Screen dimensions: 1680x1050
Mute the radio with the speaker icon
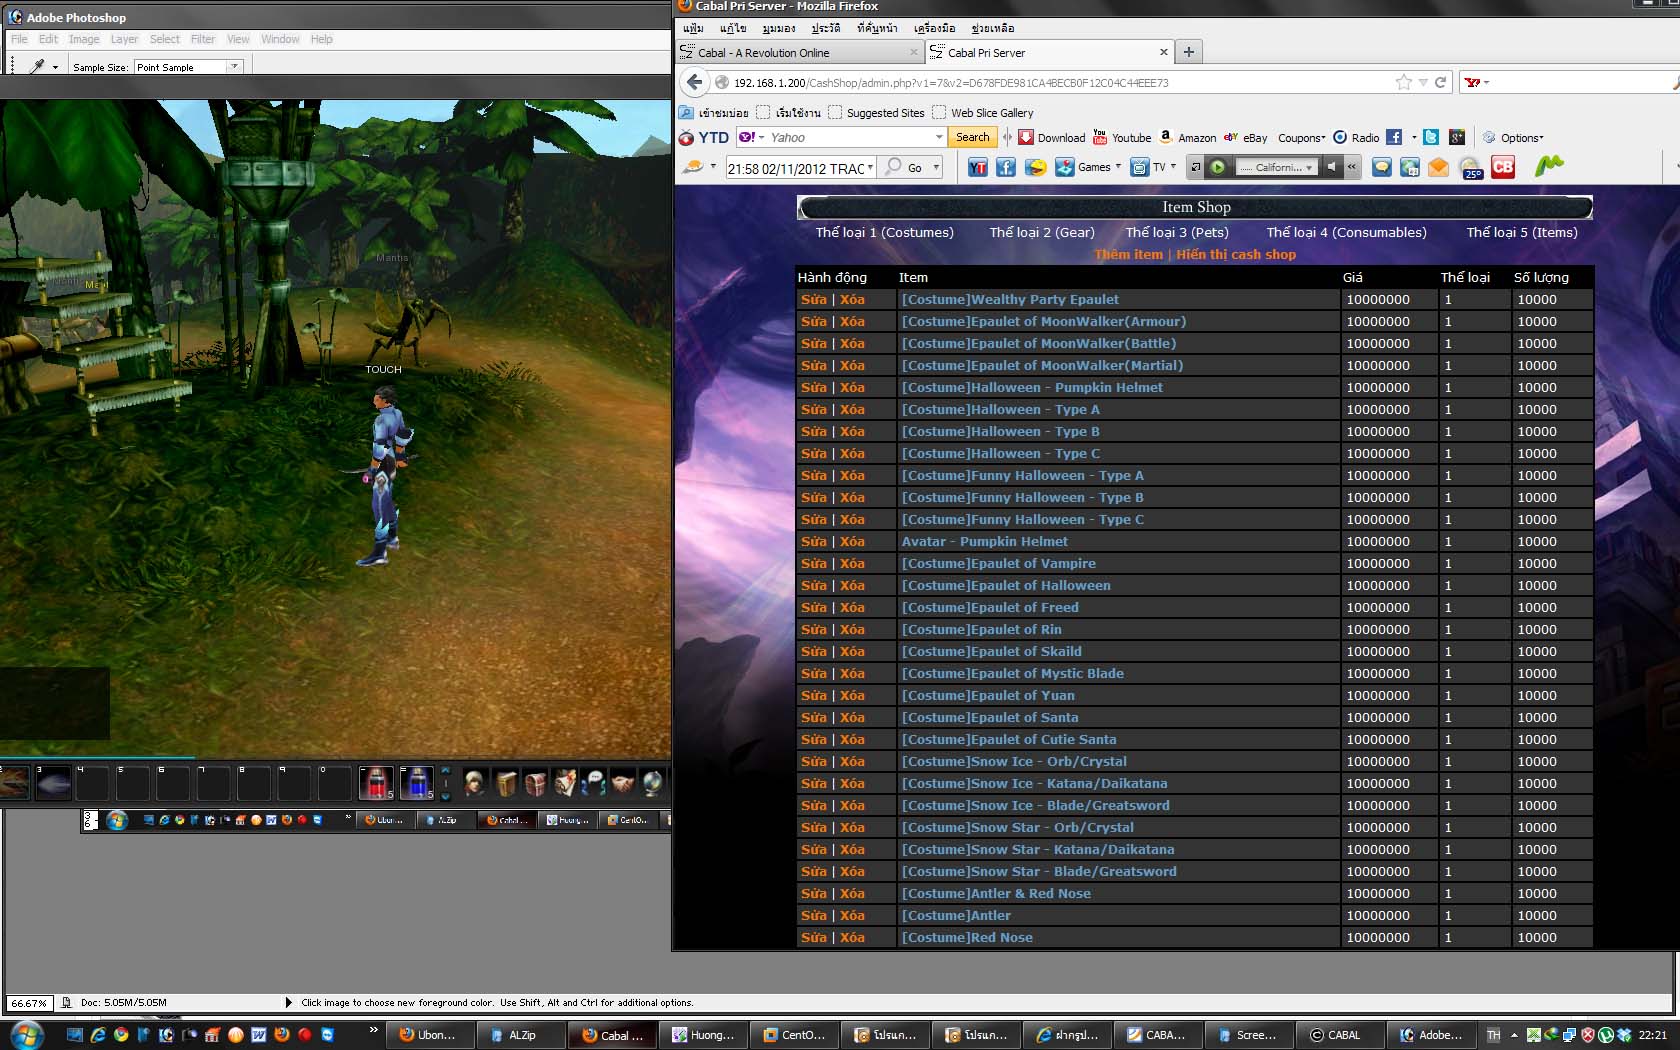point(1331,167)
